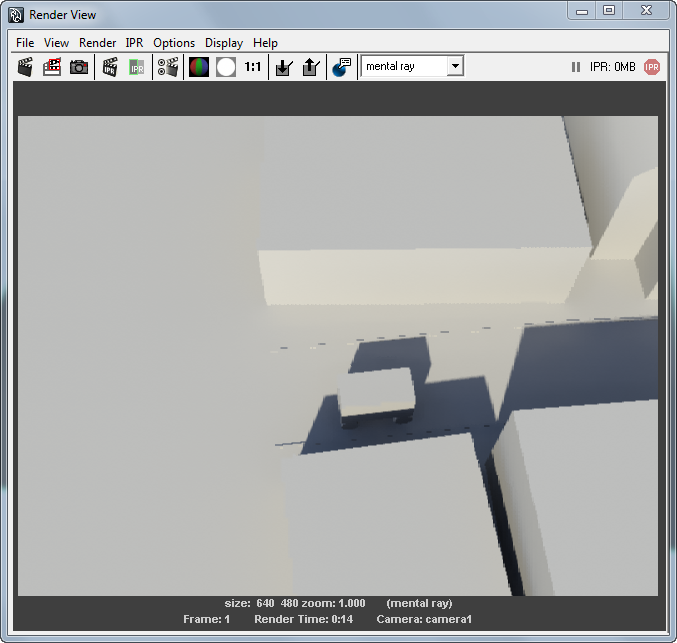Click the Refresh IPR image icon

(x=137, y=67)
